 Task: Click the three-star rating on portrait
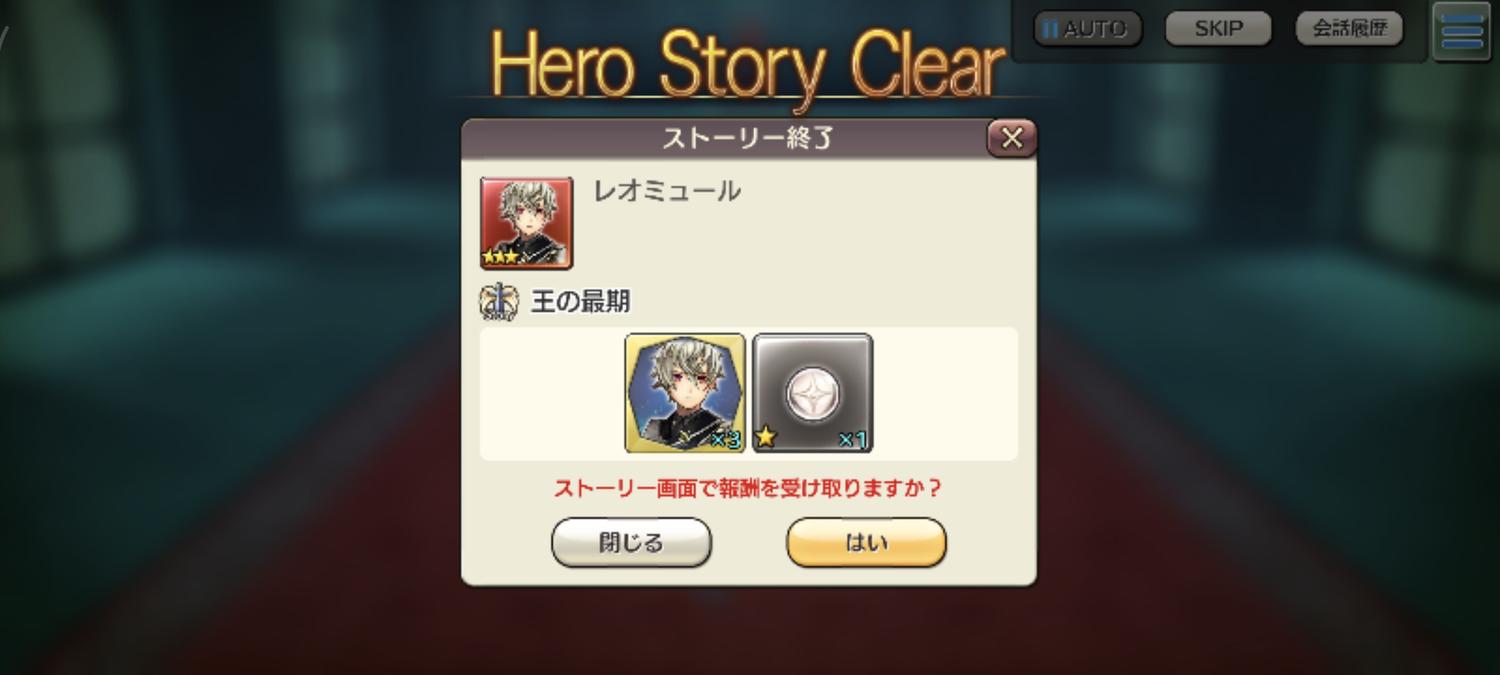(499, 257)
